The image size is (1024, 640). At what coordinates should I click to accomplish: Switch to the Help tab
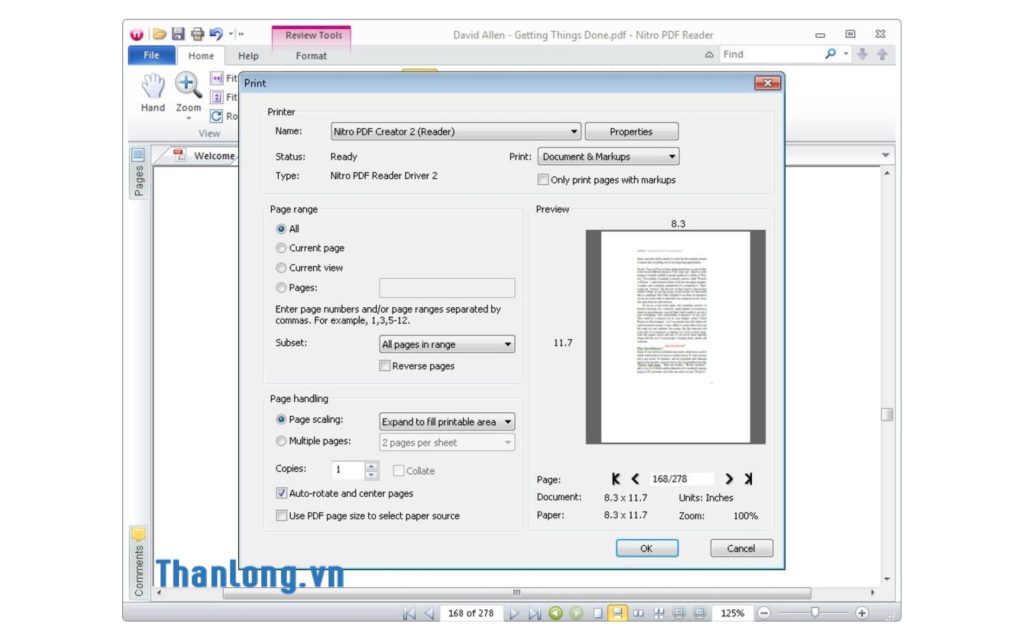[248, 56]
